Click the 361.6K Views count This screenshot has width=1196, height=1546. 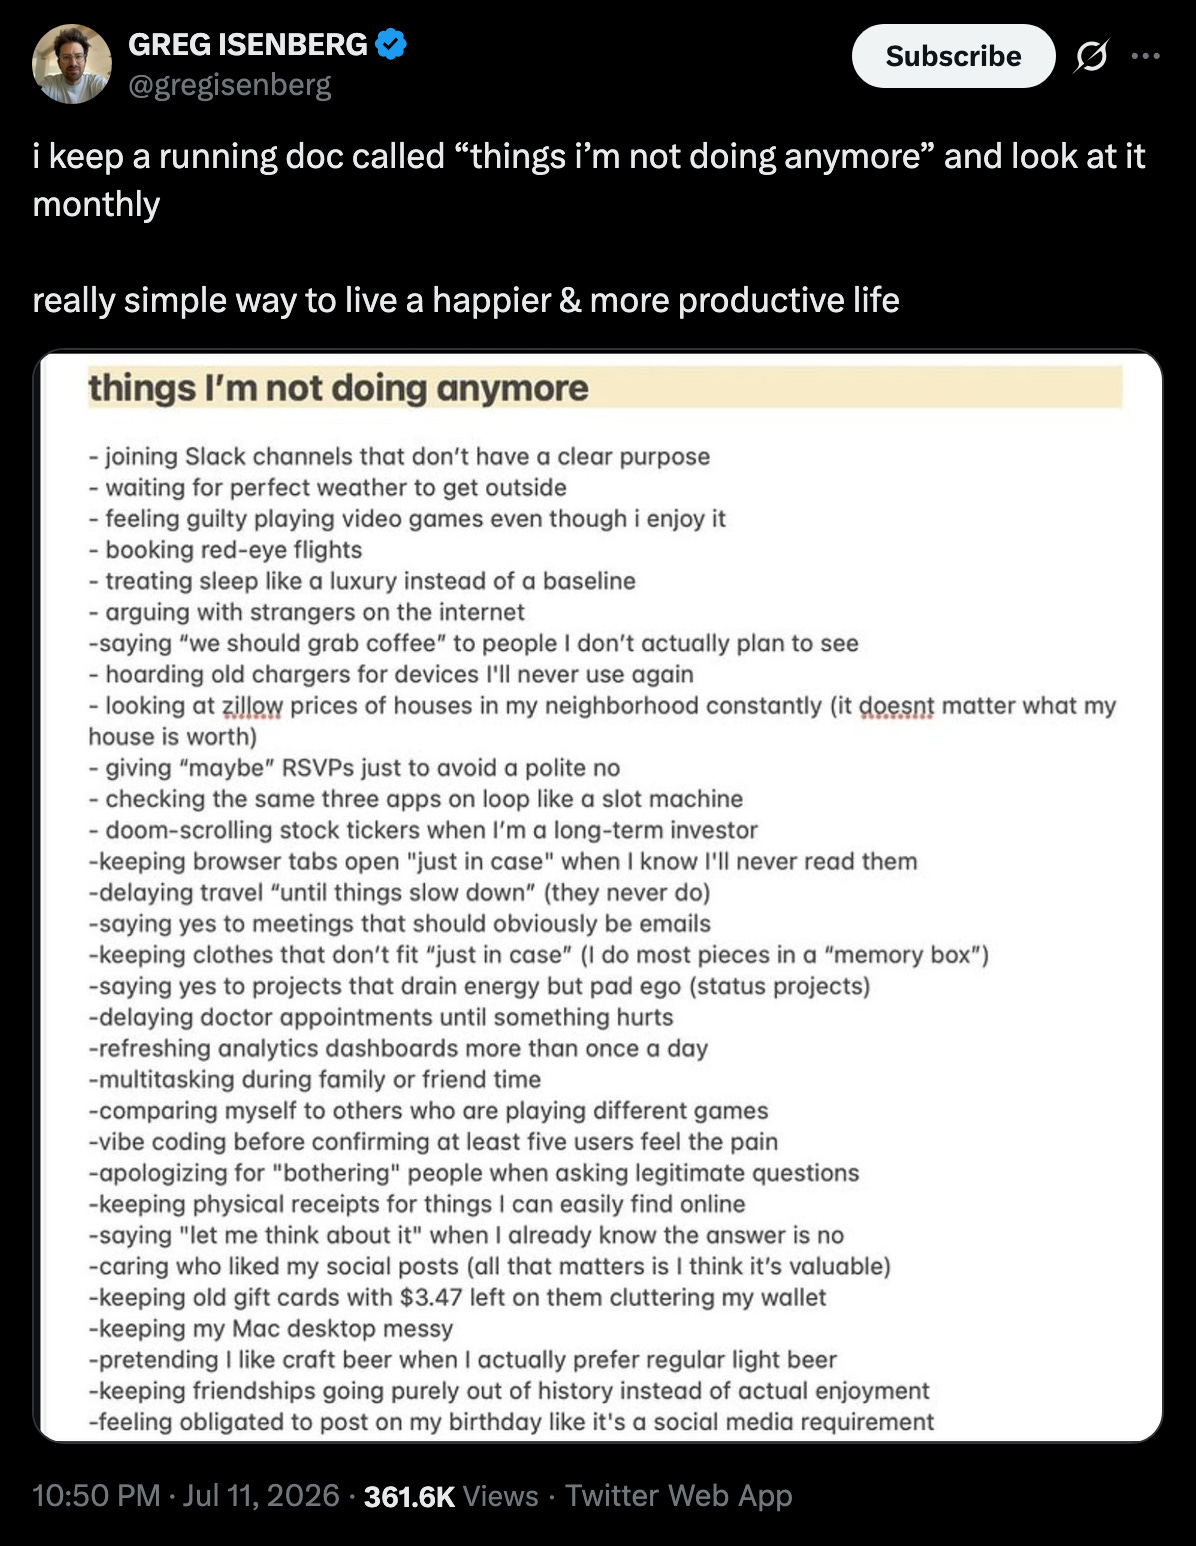pos(451,1495)
